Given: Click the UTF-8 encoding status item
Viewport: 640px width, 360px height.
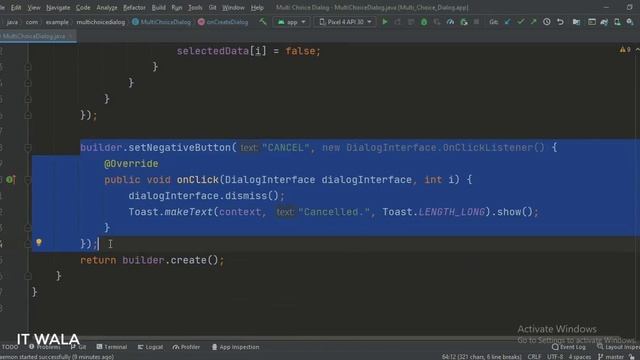Looking at the screenshot, I should pyautogui.click(x=555, y=357).
